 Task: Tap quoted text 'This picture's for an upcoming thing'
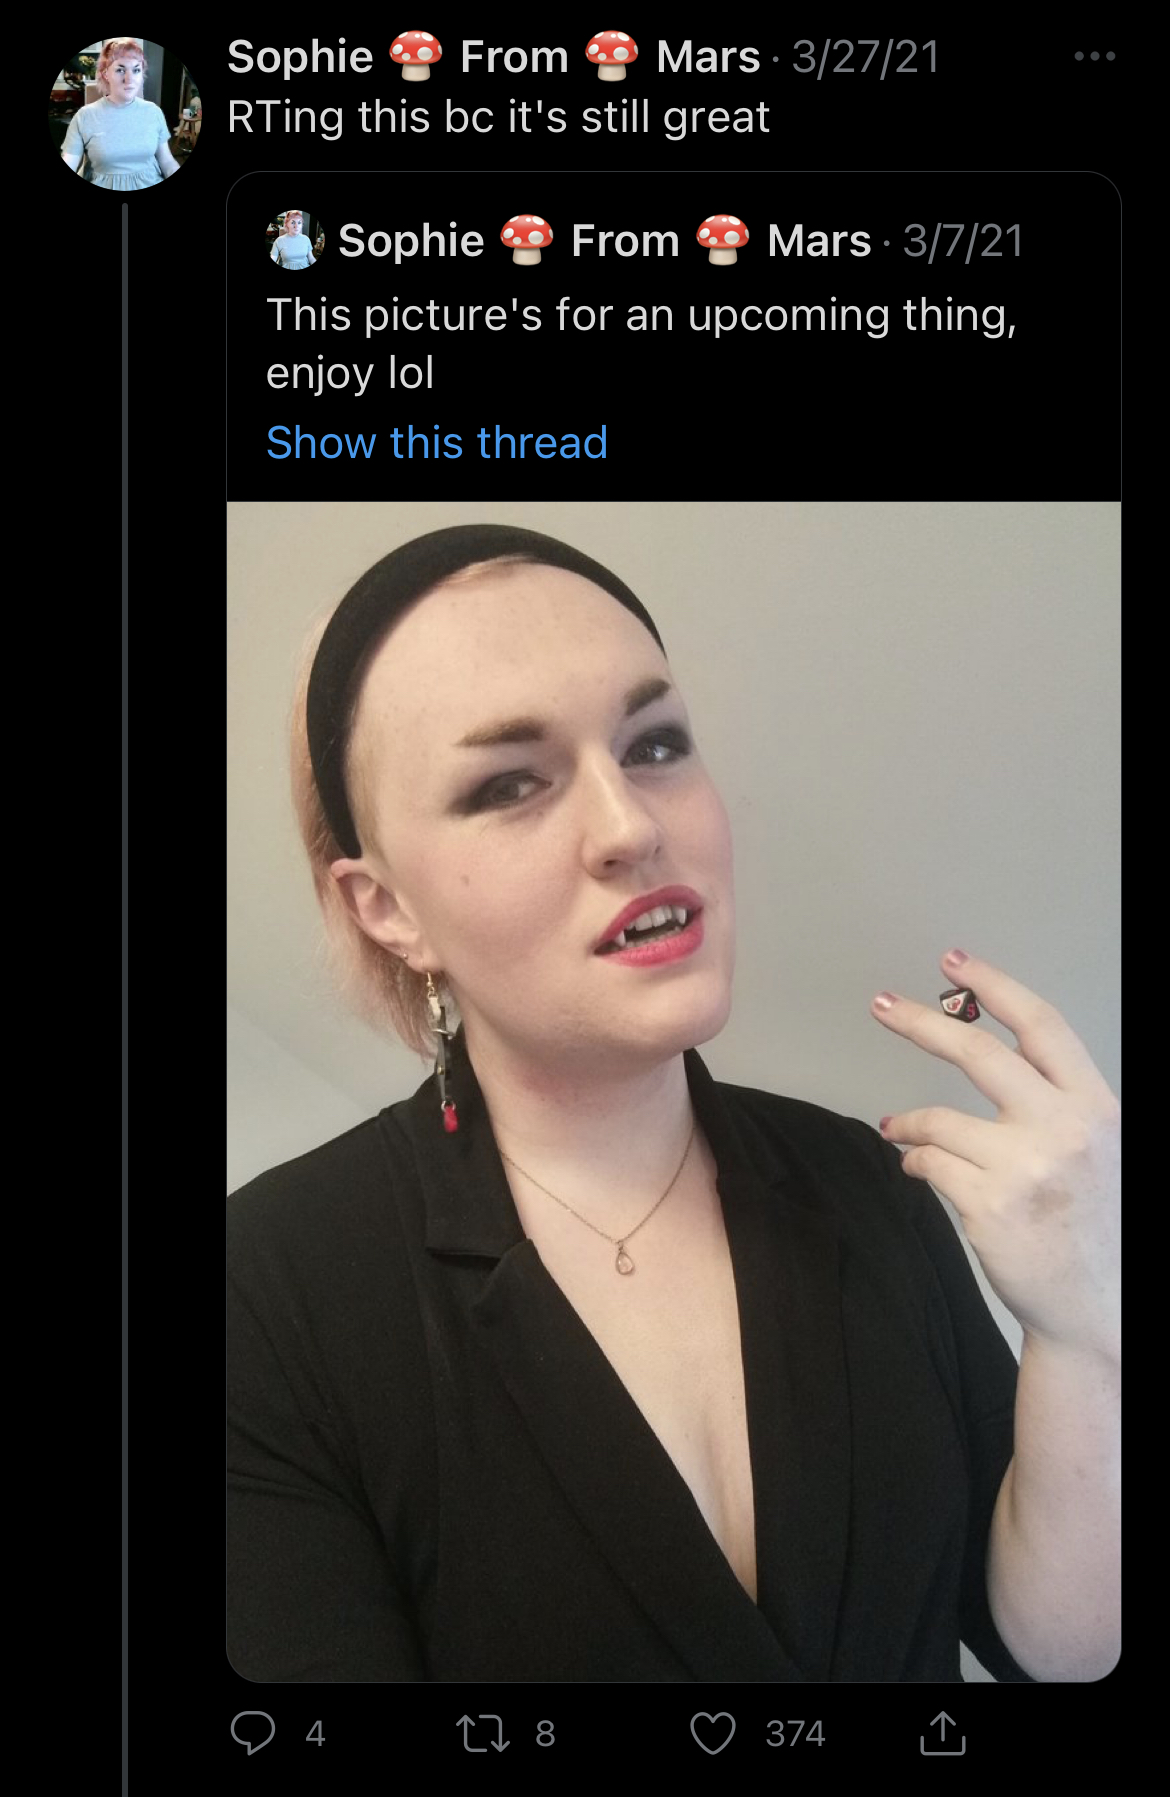[x=641, y=315]
